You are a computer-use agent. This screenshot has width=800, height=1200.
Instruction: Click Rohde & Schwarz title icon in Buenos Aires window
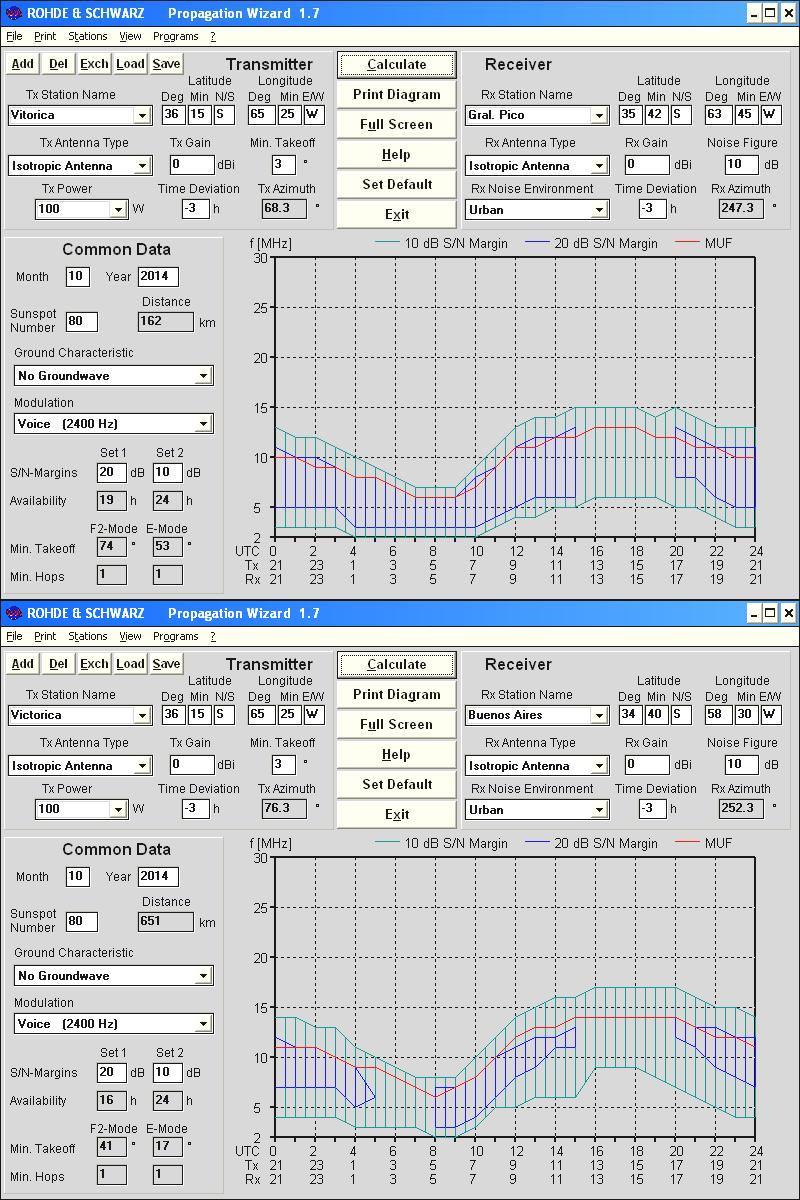click(12, 613)
